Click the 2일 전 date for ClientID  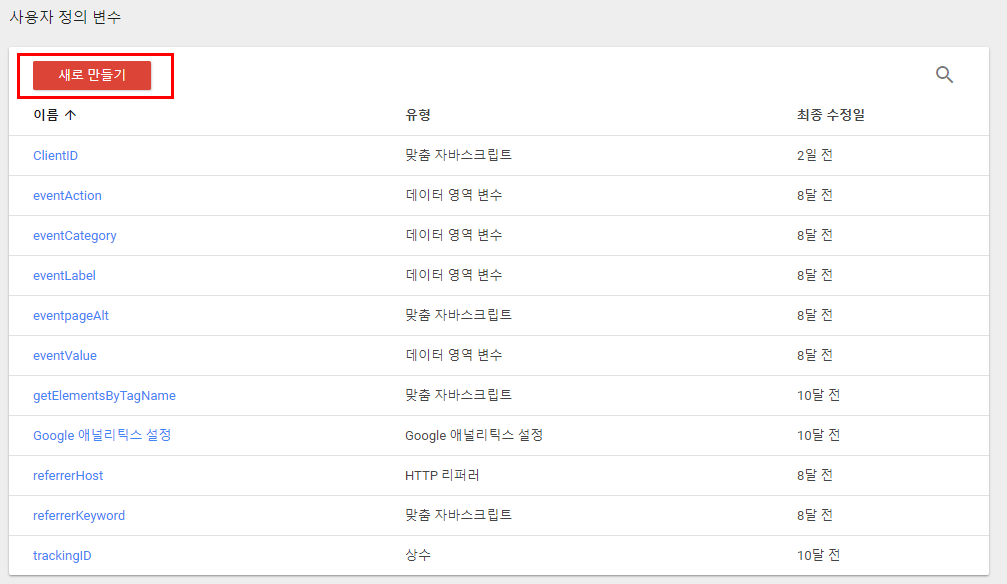(x=814, y=155)
